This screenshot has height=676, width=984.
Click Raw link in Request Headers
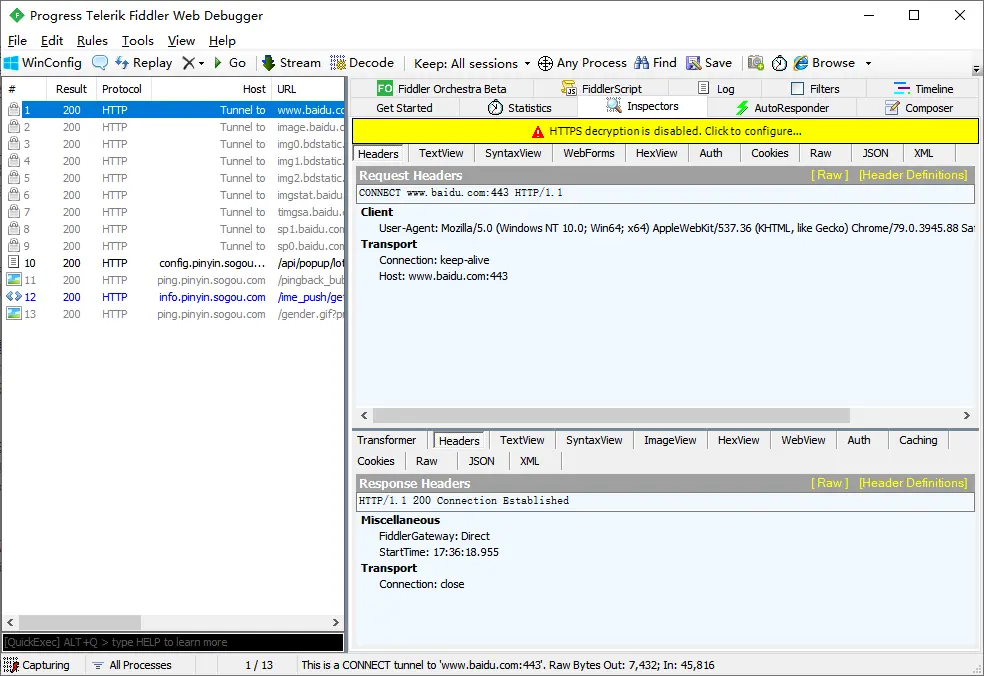coord(829,175)
